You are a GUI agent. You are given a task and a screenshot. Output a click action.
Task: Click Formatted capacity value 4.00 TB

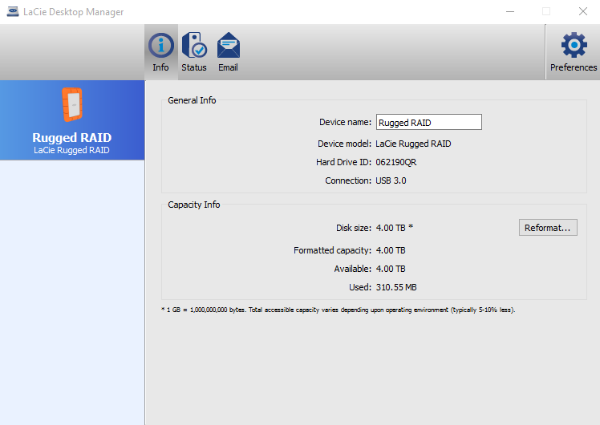[390, 250]
